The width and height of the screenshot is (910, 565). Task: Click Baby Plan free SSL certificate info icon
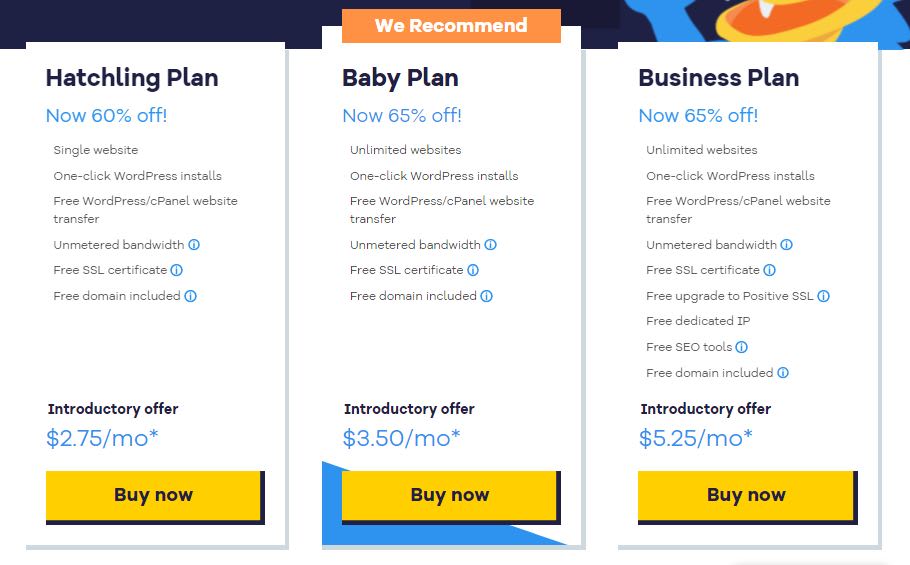pyautogui.click(x=473, y=270)
